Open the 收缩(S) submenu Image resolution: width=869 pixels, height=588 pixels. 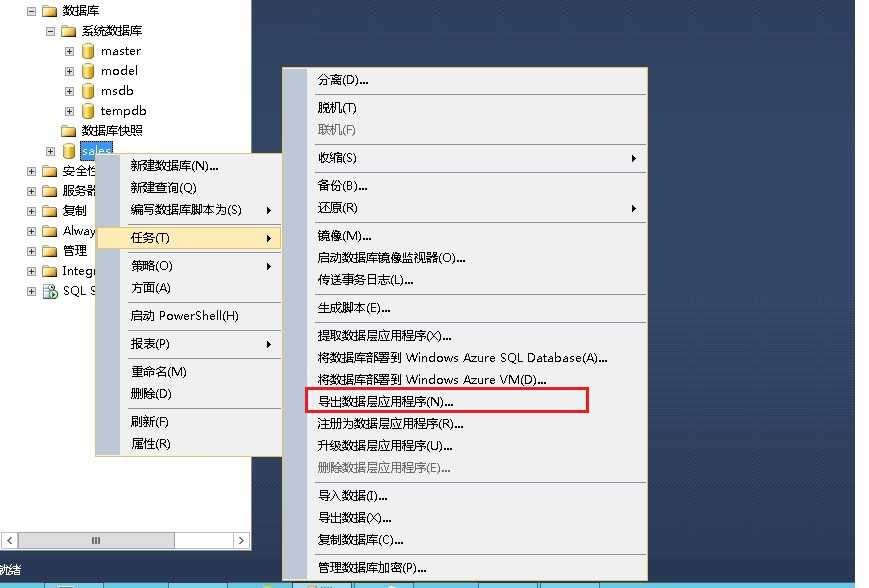pyautogui.click(x=464, y=158)
